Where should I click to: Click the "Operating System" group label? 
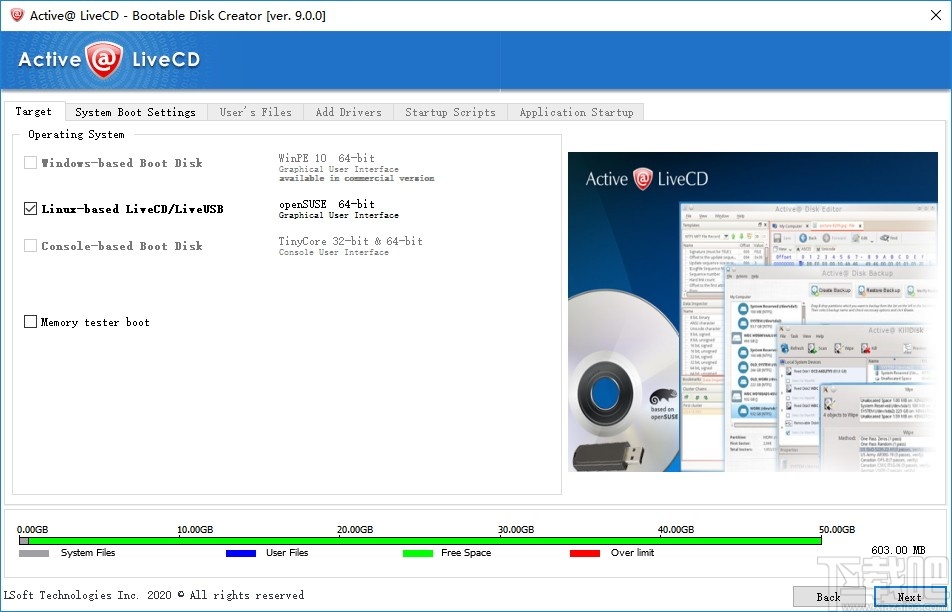point(76,134)
